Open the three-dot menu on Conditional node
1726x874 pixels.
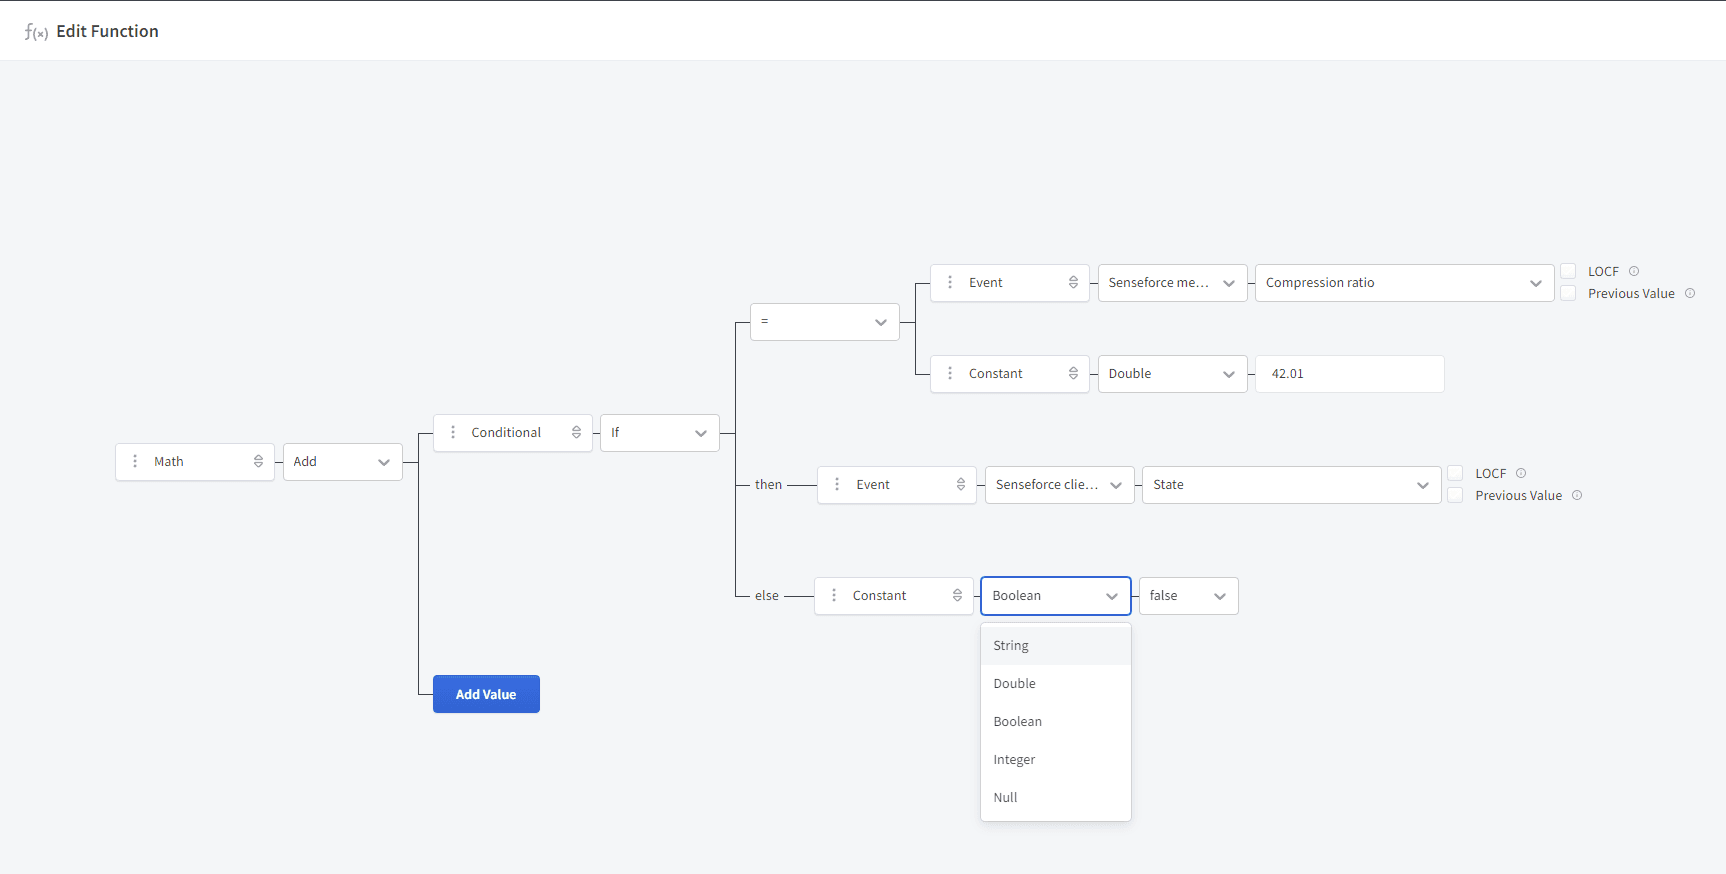click(x=453, y=432)
